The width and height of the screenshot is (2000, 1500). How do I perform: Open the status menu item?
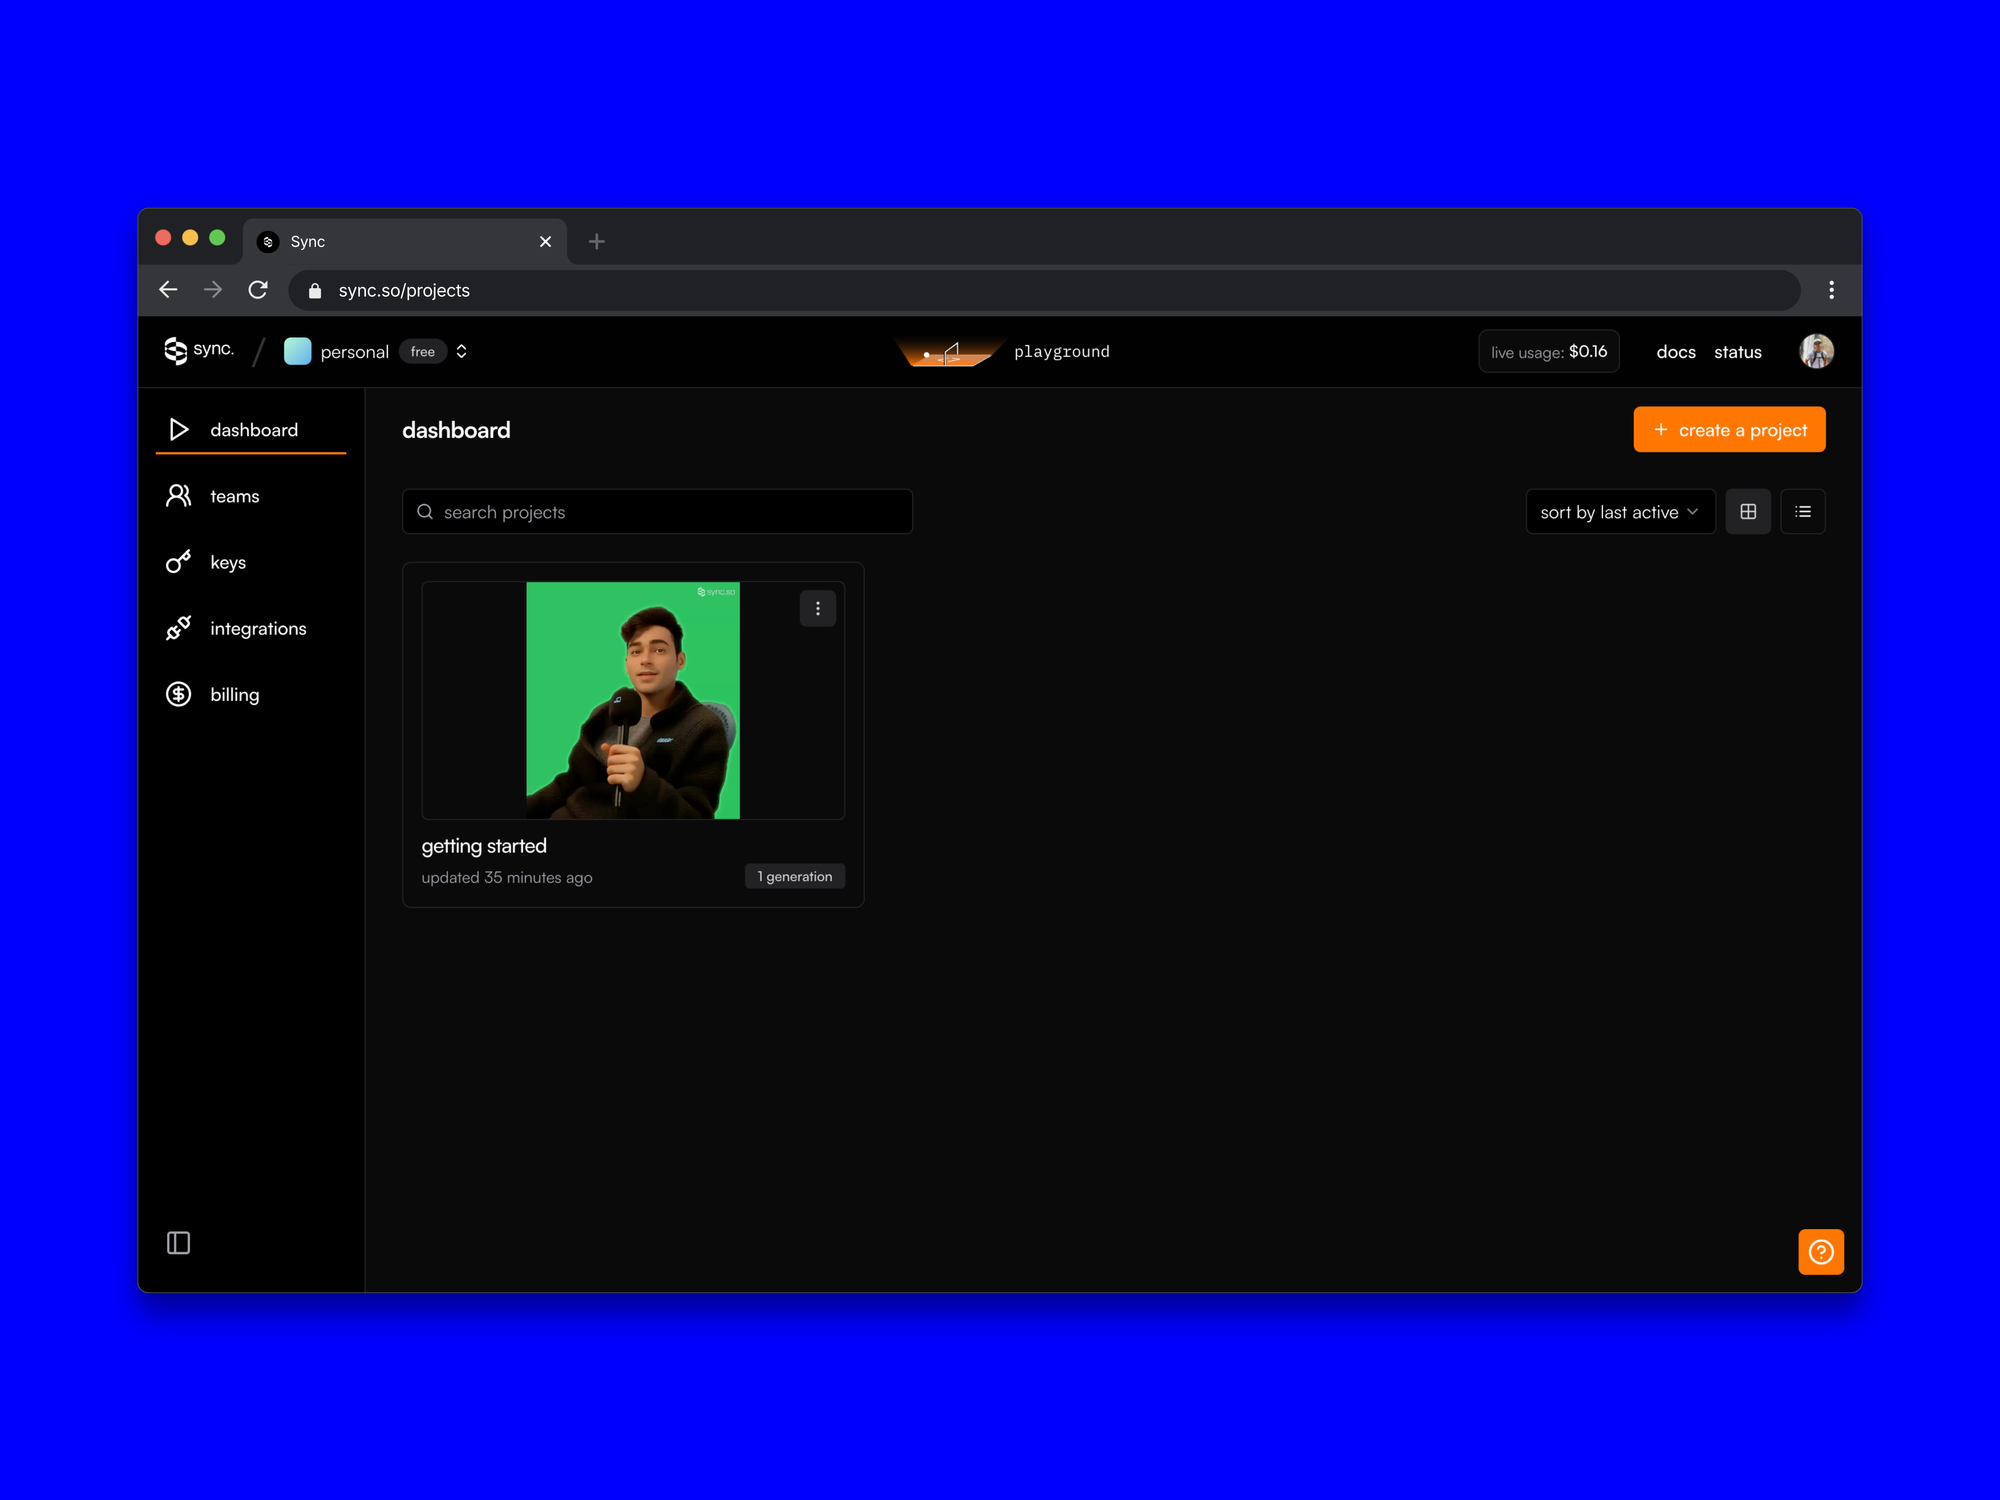point(1739,351)
